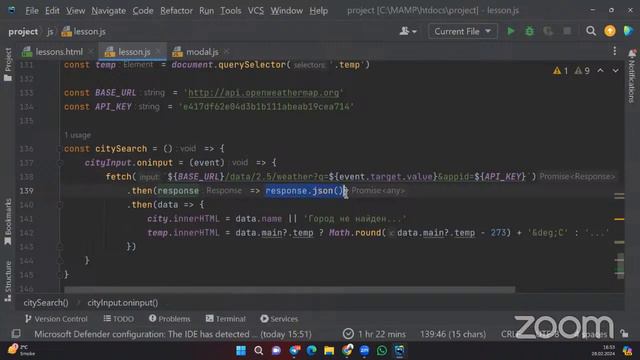Click the weak warning count showing 9
This screenshot has width=640, height=360.
click(x=582, y=71)
